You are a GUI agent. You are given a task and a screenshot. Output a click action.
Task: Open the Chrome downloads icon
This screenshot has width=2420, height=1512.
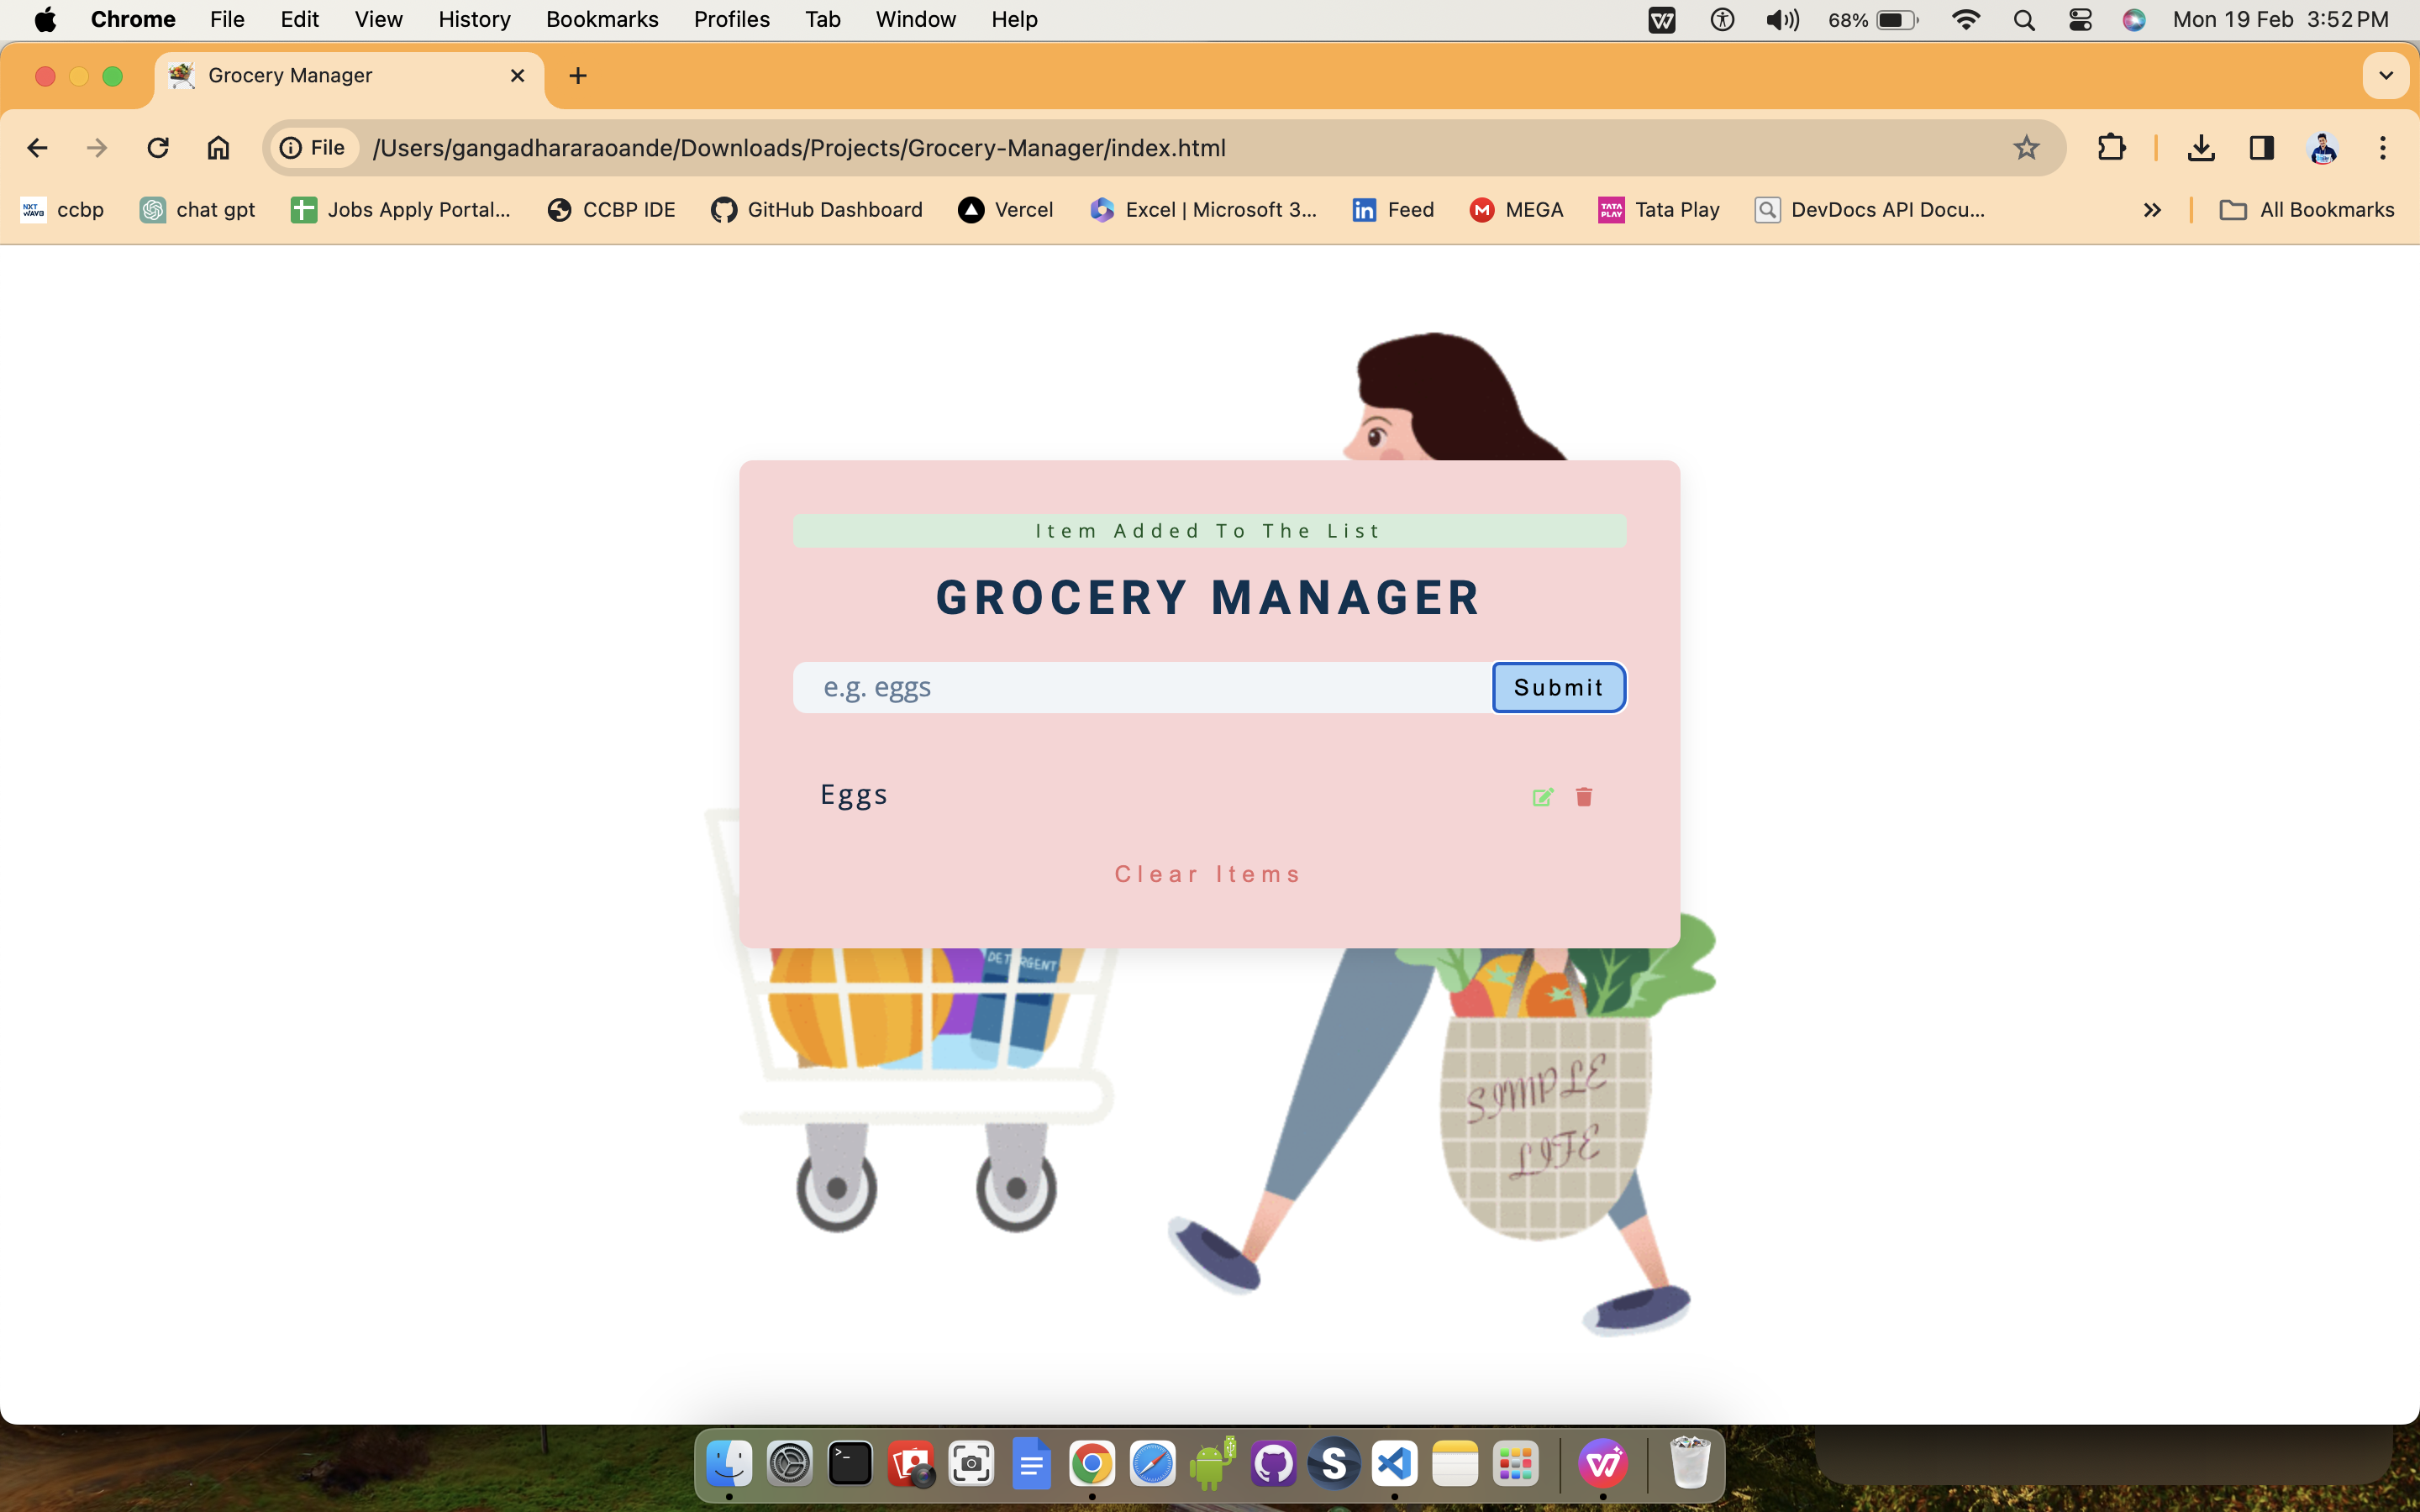2200,148
